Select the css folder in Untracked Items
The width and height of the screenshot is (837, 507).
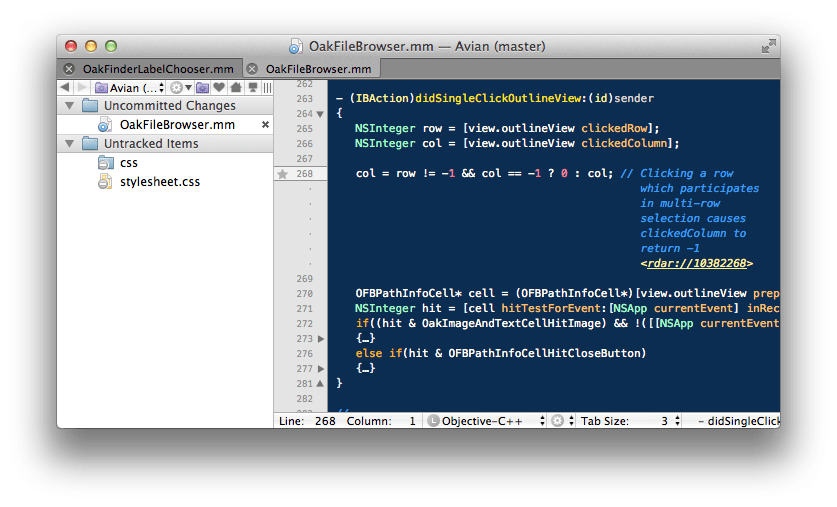click(x=128, y=163)
